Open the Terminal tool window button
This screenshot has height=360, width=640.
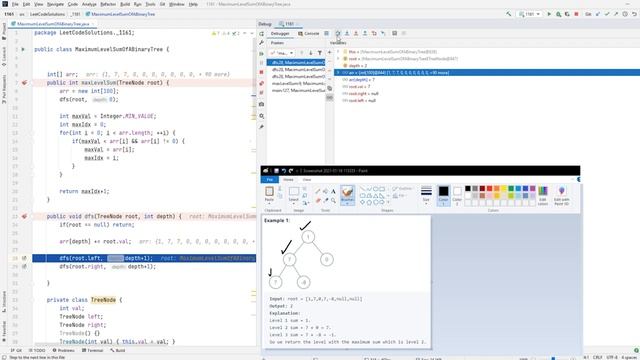click(92, 350)
